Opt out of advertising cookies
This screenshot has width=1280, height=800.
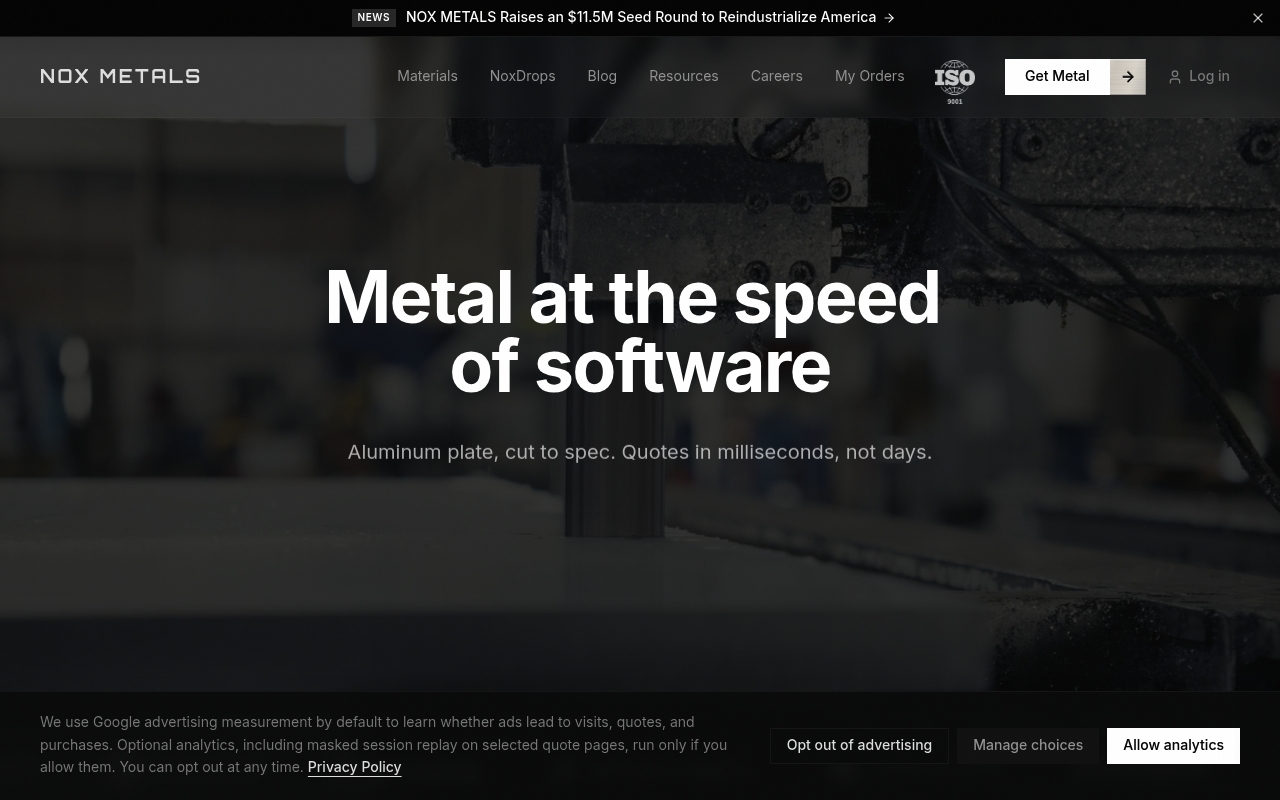(859, 745)
